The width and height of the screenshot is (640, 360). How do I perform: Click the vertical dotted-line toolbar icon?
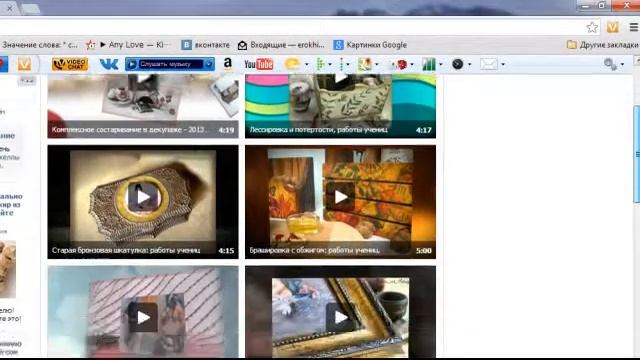click(x=342, y=64)
